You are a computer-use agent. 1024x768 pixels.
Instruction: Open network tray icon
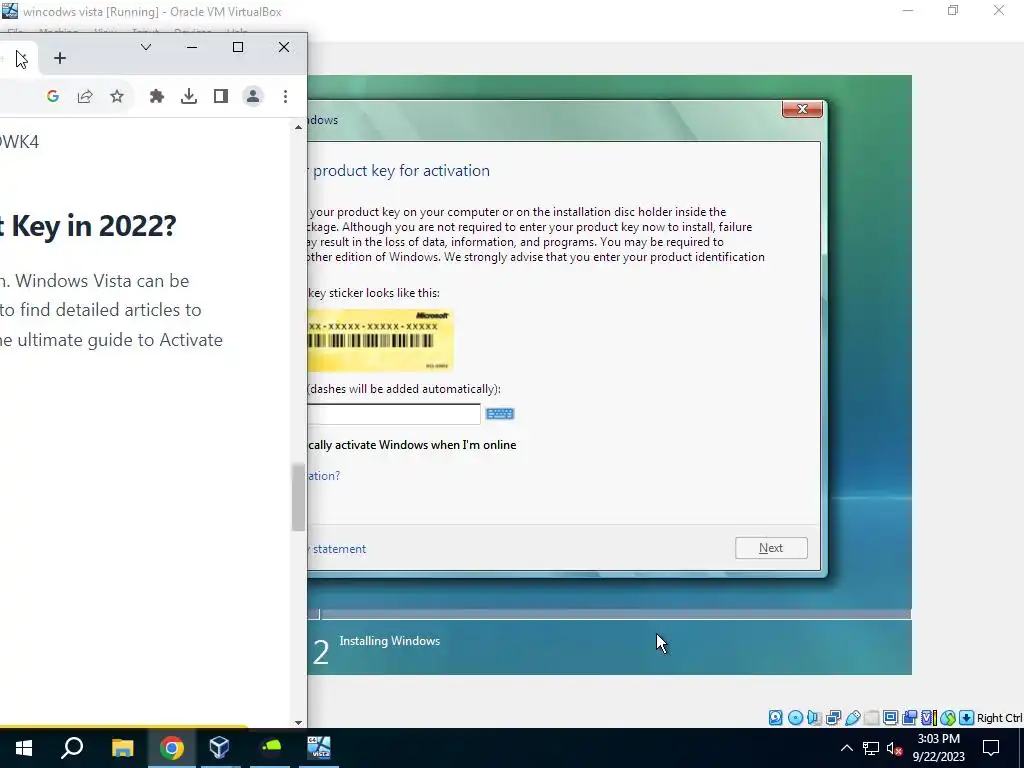[871, 748]
